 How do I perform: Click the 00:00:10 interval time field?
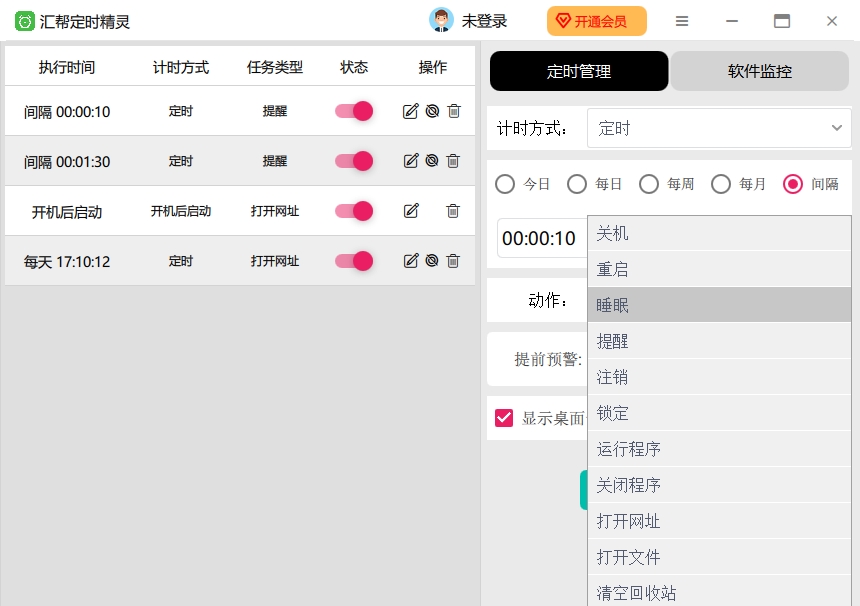click(x=541, y=238)
